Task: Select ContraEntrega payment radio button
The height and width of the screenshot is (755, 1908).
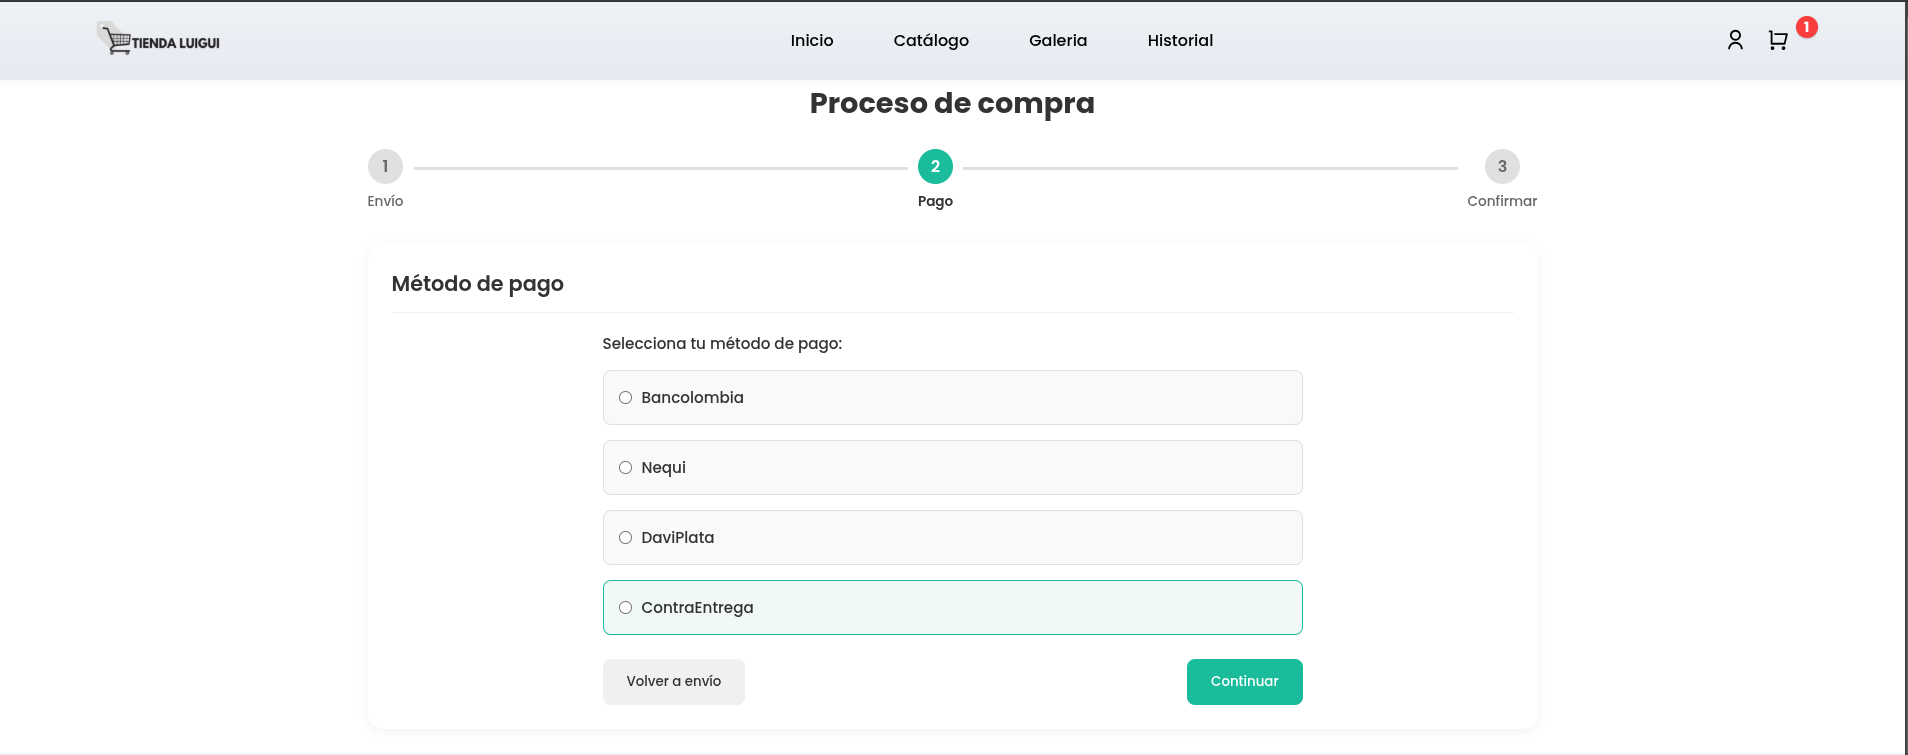Action: 626,608
